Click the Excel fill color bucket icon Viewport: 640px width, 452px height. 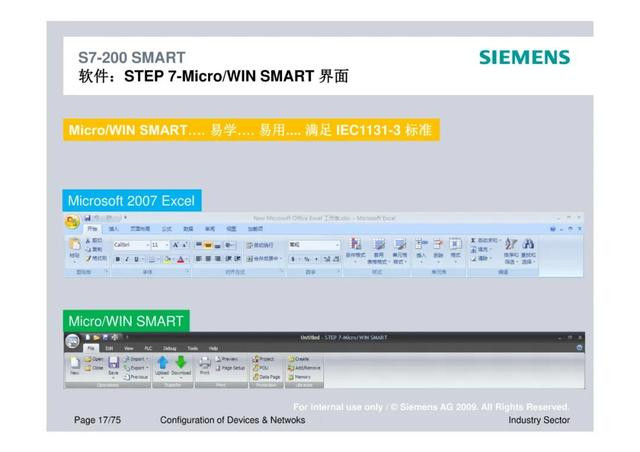pyautogui.click(x=167, y=259)
